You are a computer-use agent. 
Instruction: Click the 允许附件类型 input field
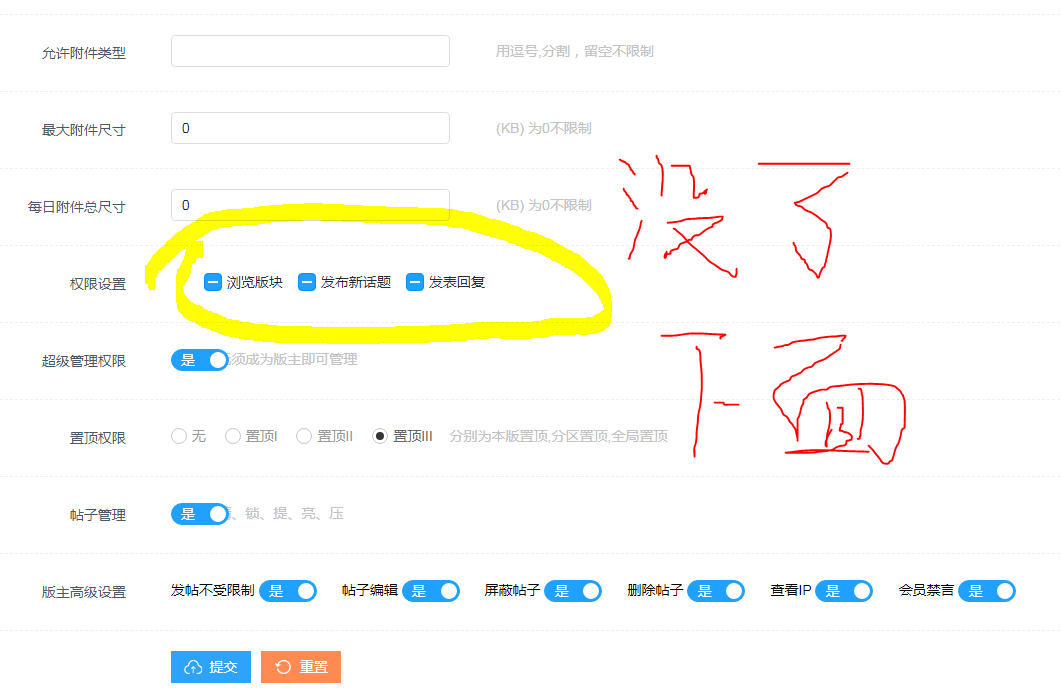pyautogui.click(x=310, y=51)
